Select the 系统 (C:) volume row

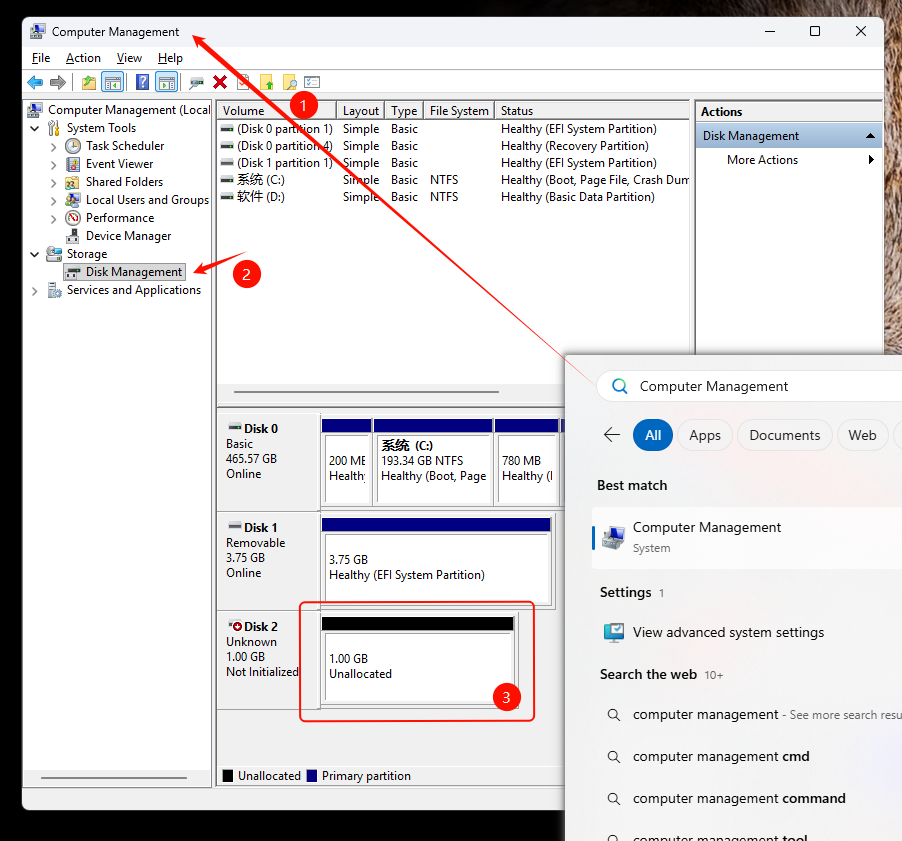pos(453,180)
